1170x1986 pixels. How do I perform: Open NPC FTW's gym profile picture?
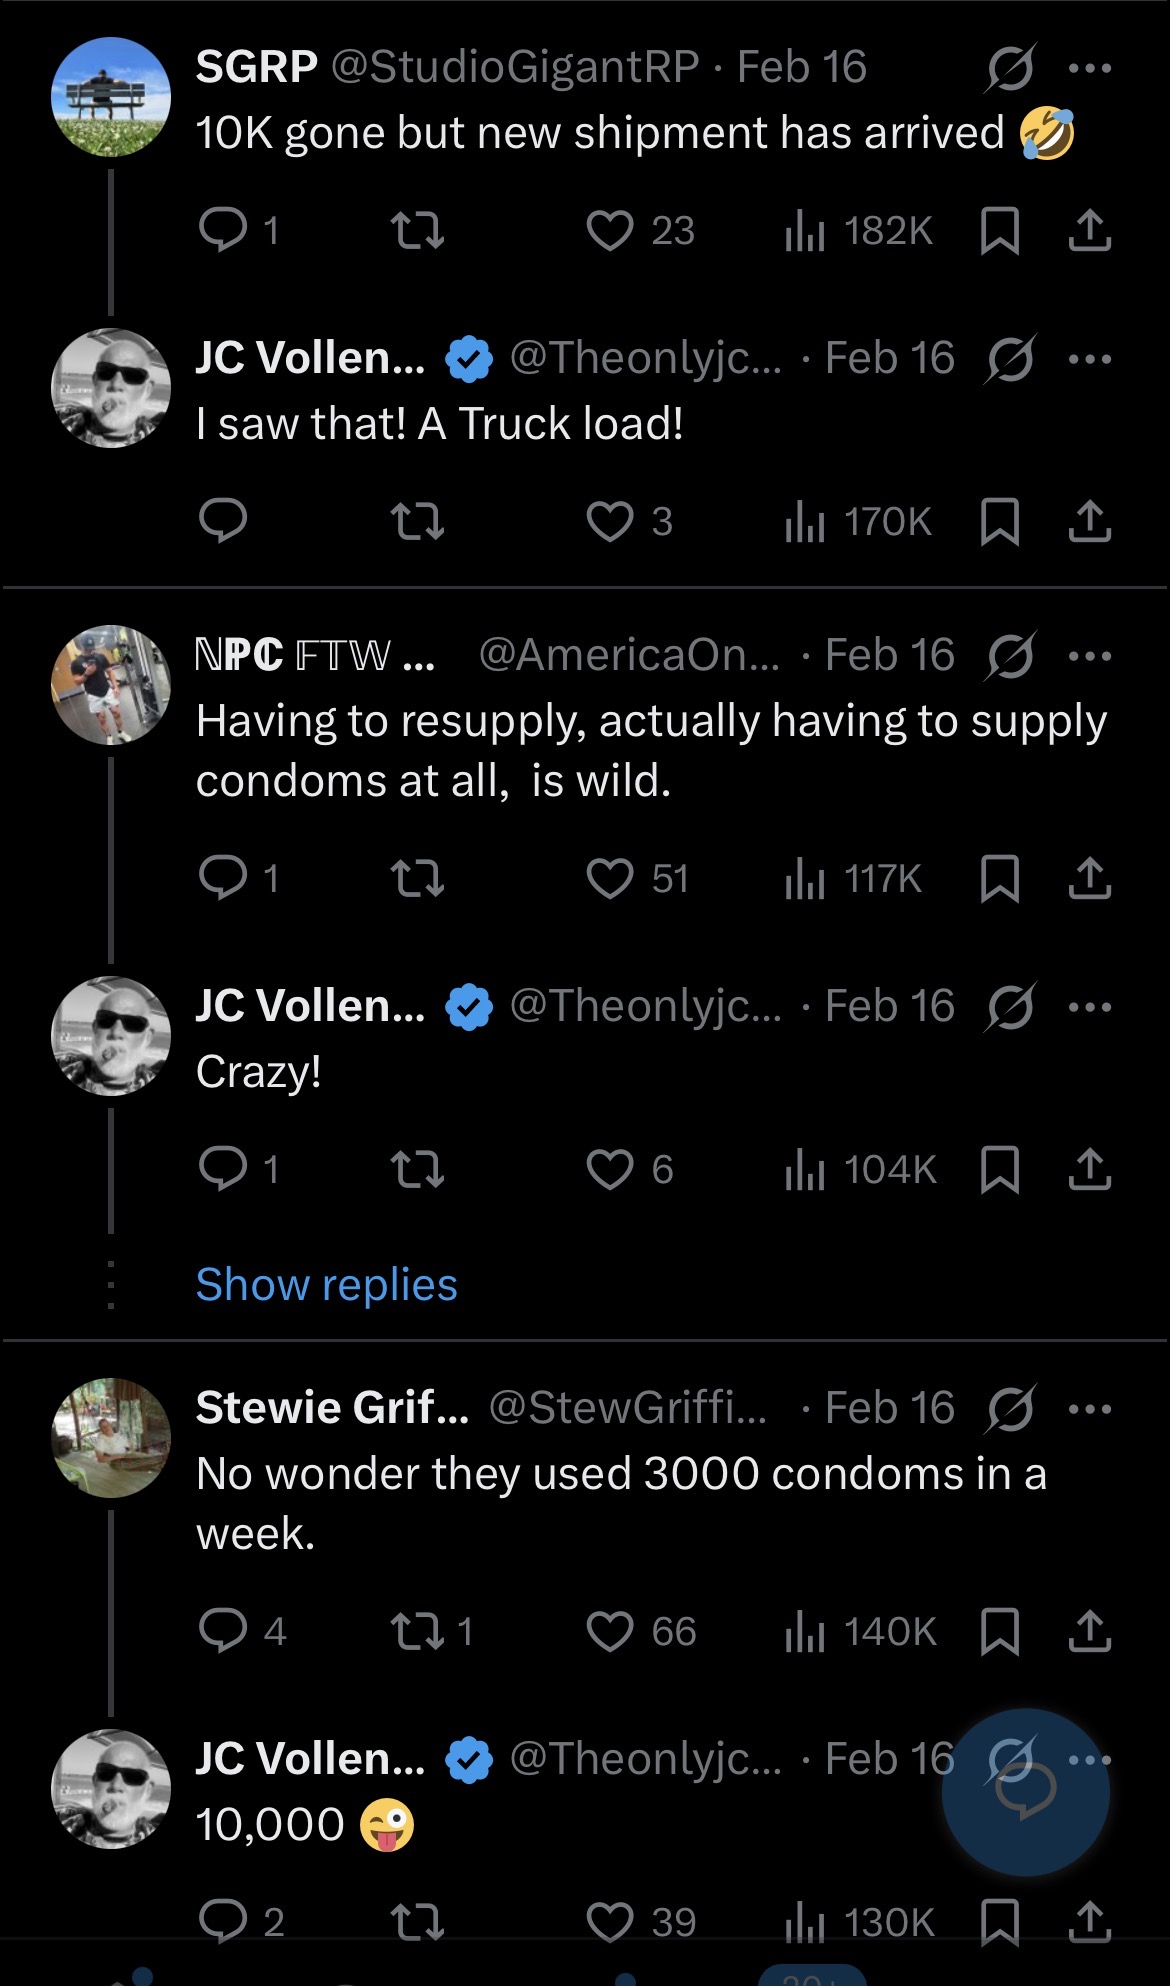pos(111,685)
